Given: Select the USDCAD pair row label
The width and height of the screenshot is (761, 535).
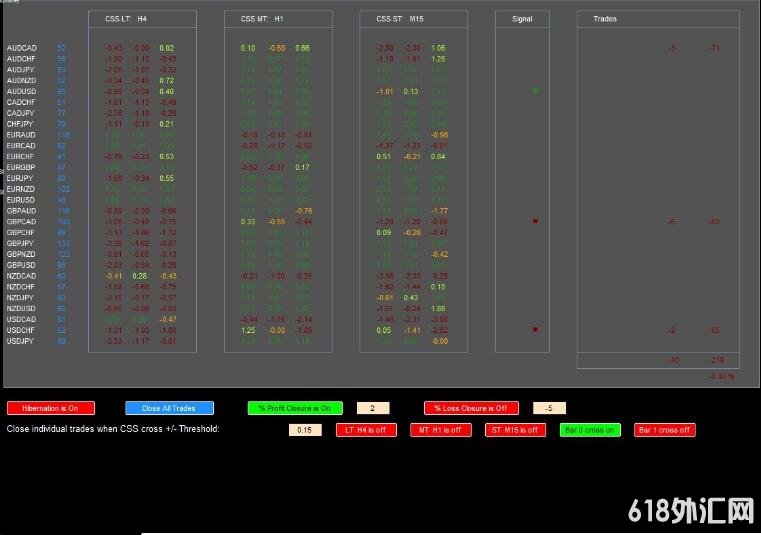Looking at the screenshot, I should pos(21,319).
